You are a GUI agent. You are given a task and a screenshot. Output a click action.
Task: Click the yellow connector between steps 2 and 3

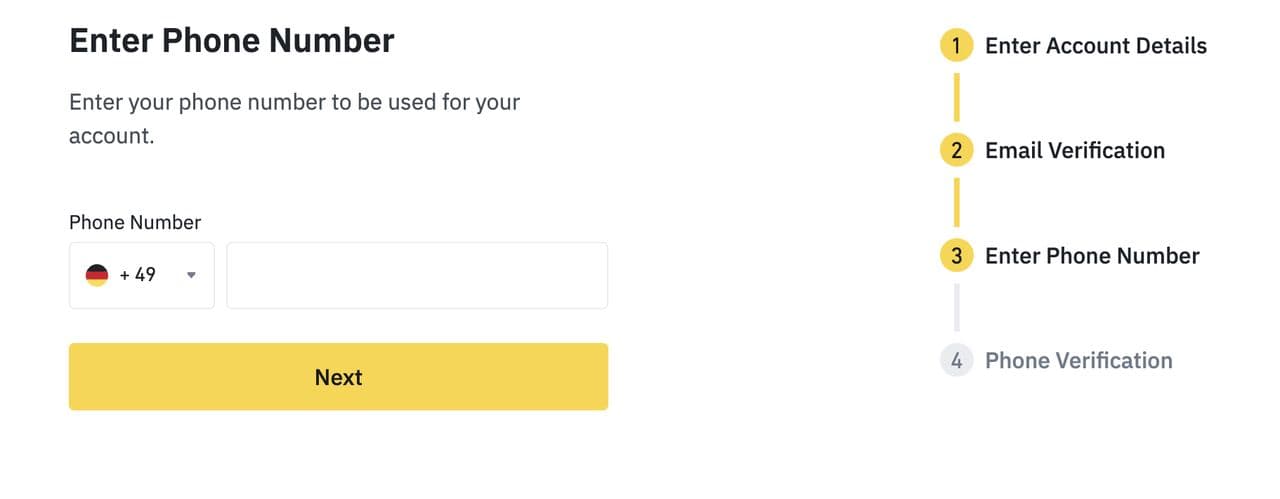pos(957,202)
